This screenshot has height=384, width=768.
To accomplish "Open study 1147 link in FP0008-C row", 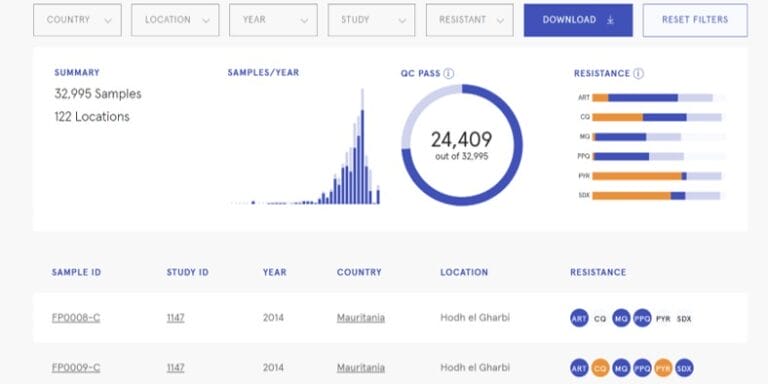I will 175,318.
